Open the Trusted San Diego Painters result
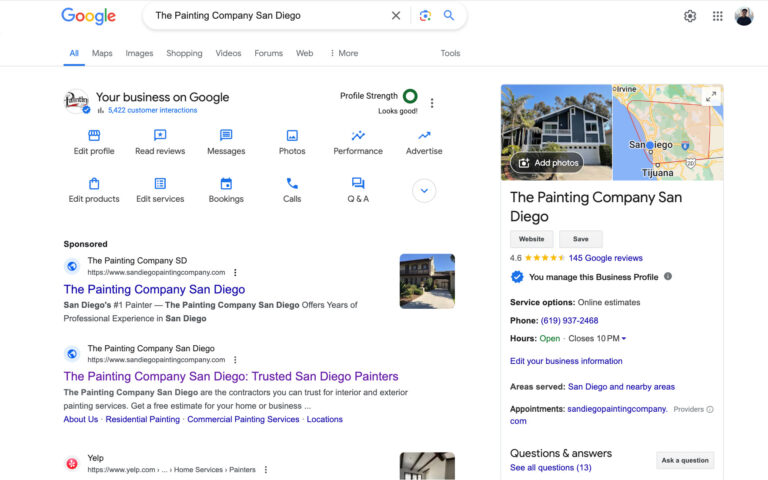Image resolution: width=768 pixels, height=480 pixels. point(231,377)
